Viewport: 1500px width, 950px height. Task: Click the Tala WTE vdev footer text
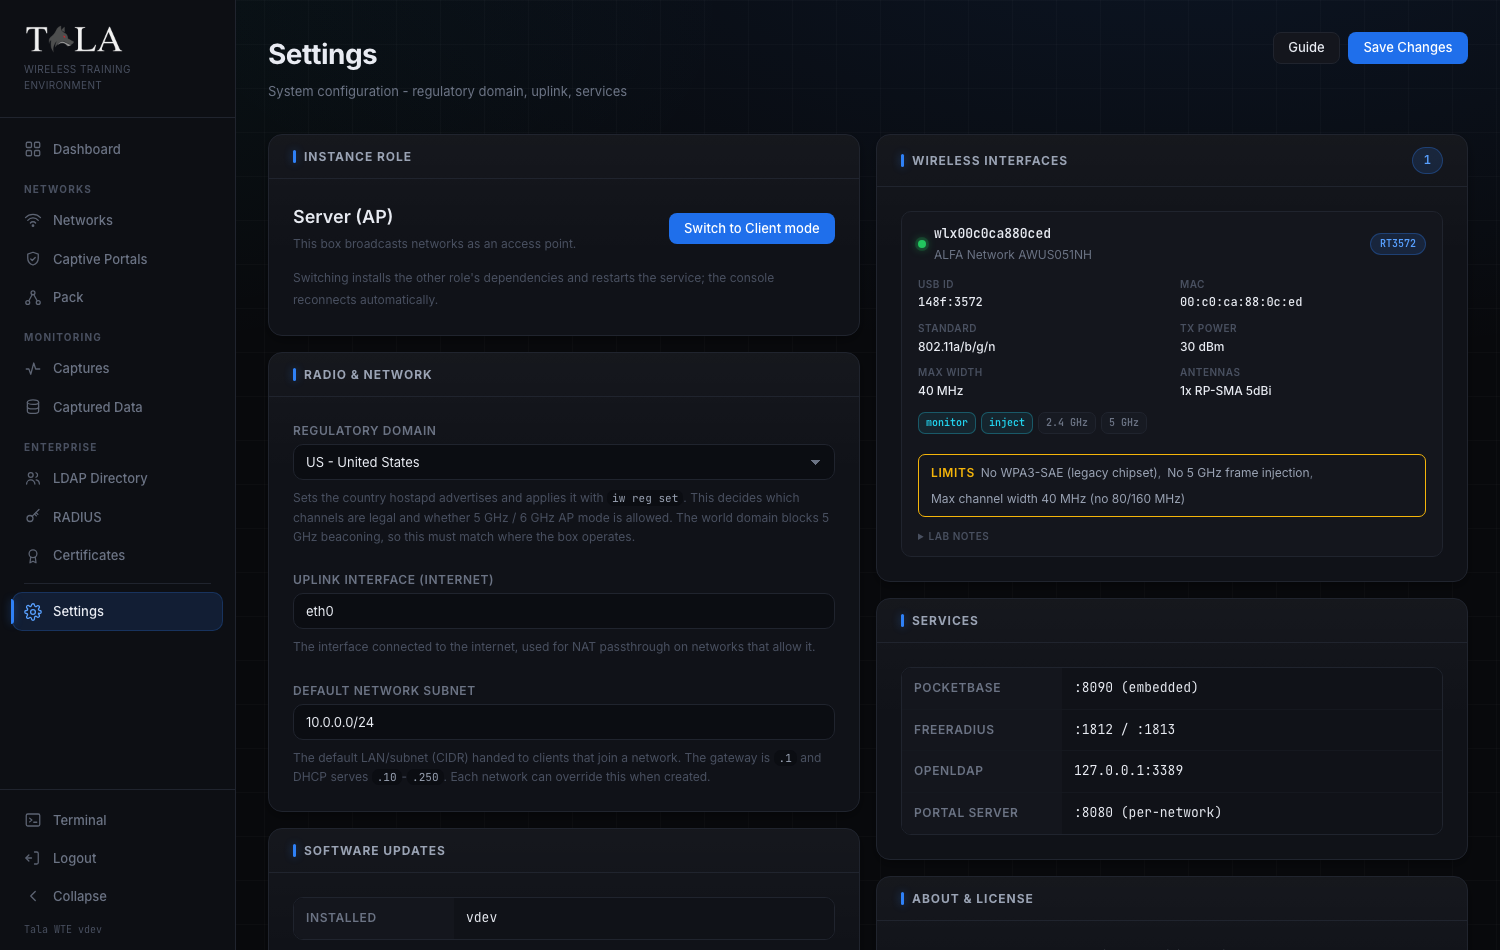pyautogui.click(x=63, y=929)
